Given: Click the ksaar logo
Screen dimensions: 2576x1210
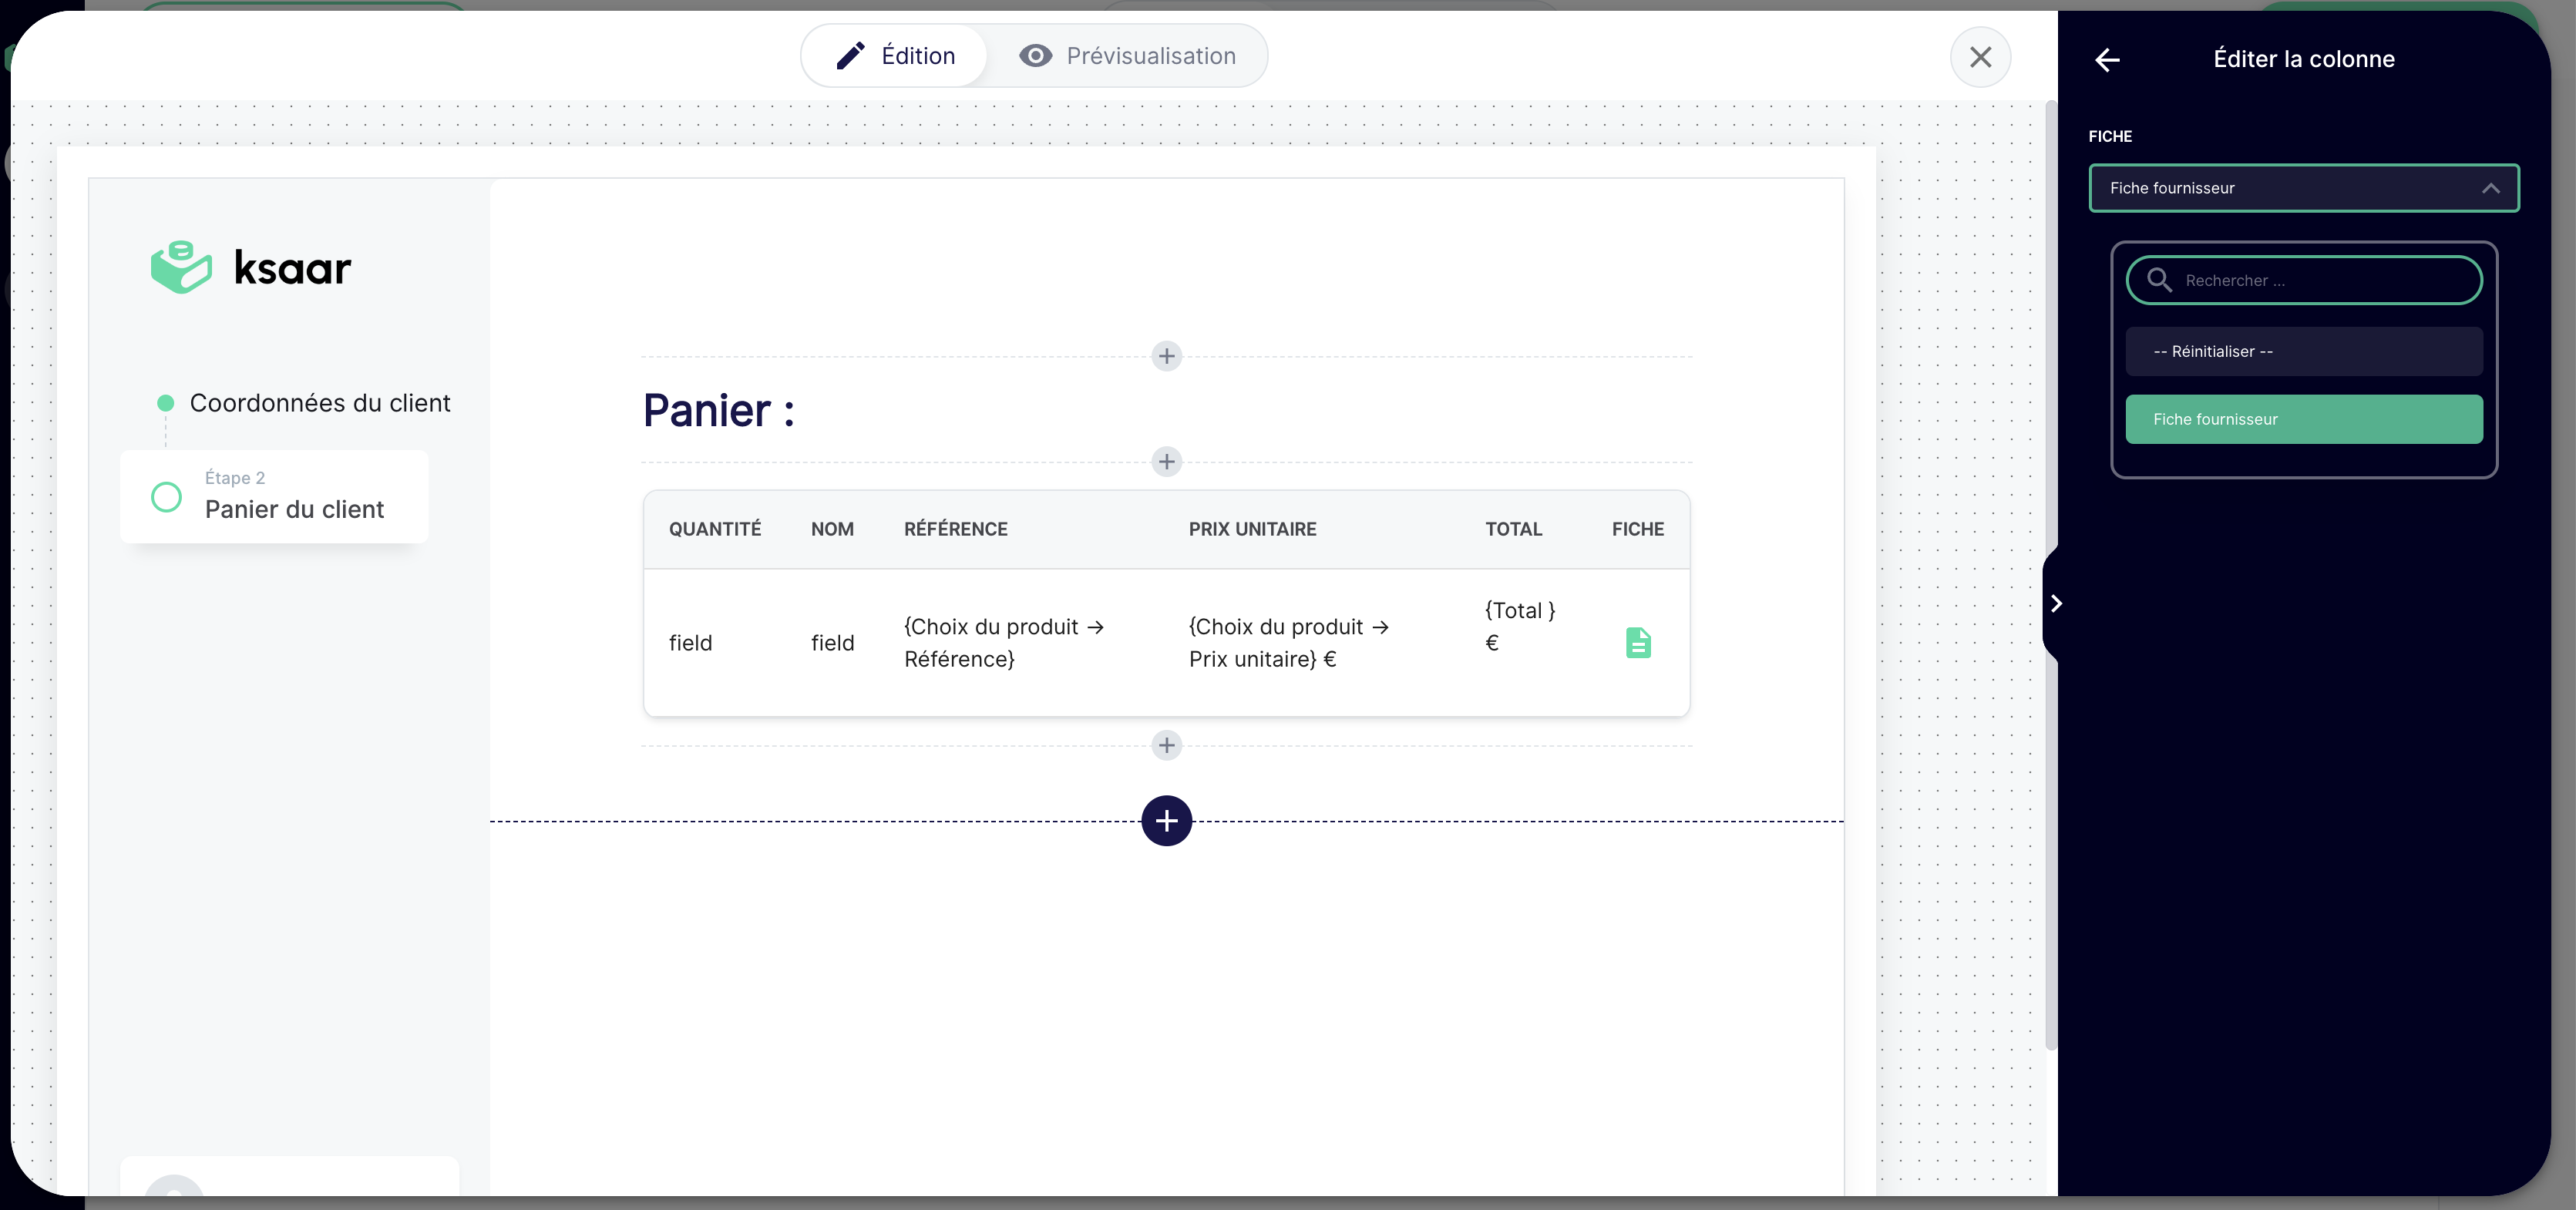Looking at the screenshot, I should pyautogui.click(x=251, y=267).
